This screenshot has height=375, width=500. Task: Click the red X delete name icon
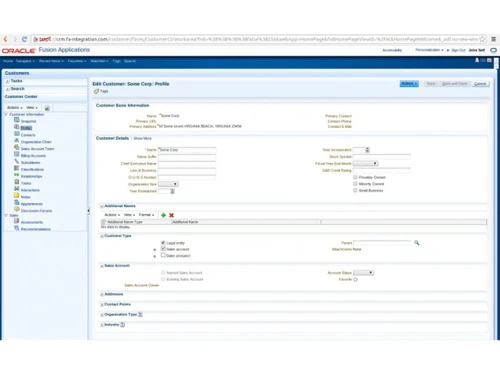pos(171,215)
